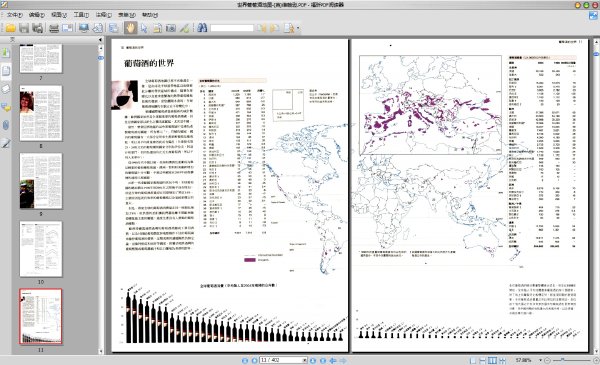Select the arrow selection tool

(144, 28)
